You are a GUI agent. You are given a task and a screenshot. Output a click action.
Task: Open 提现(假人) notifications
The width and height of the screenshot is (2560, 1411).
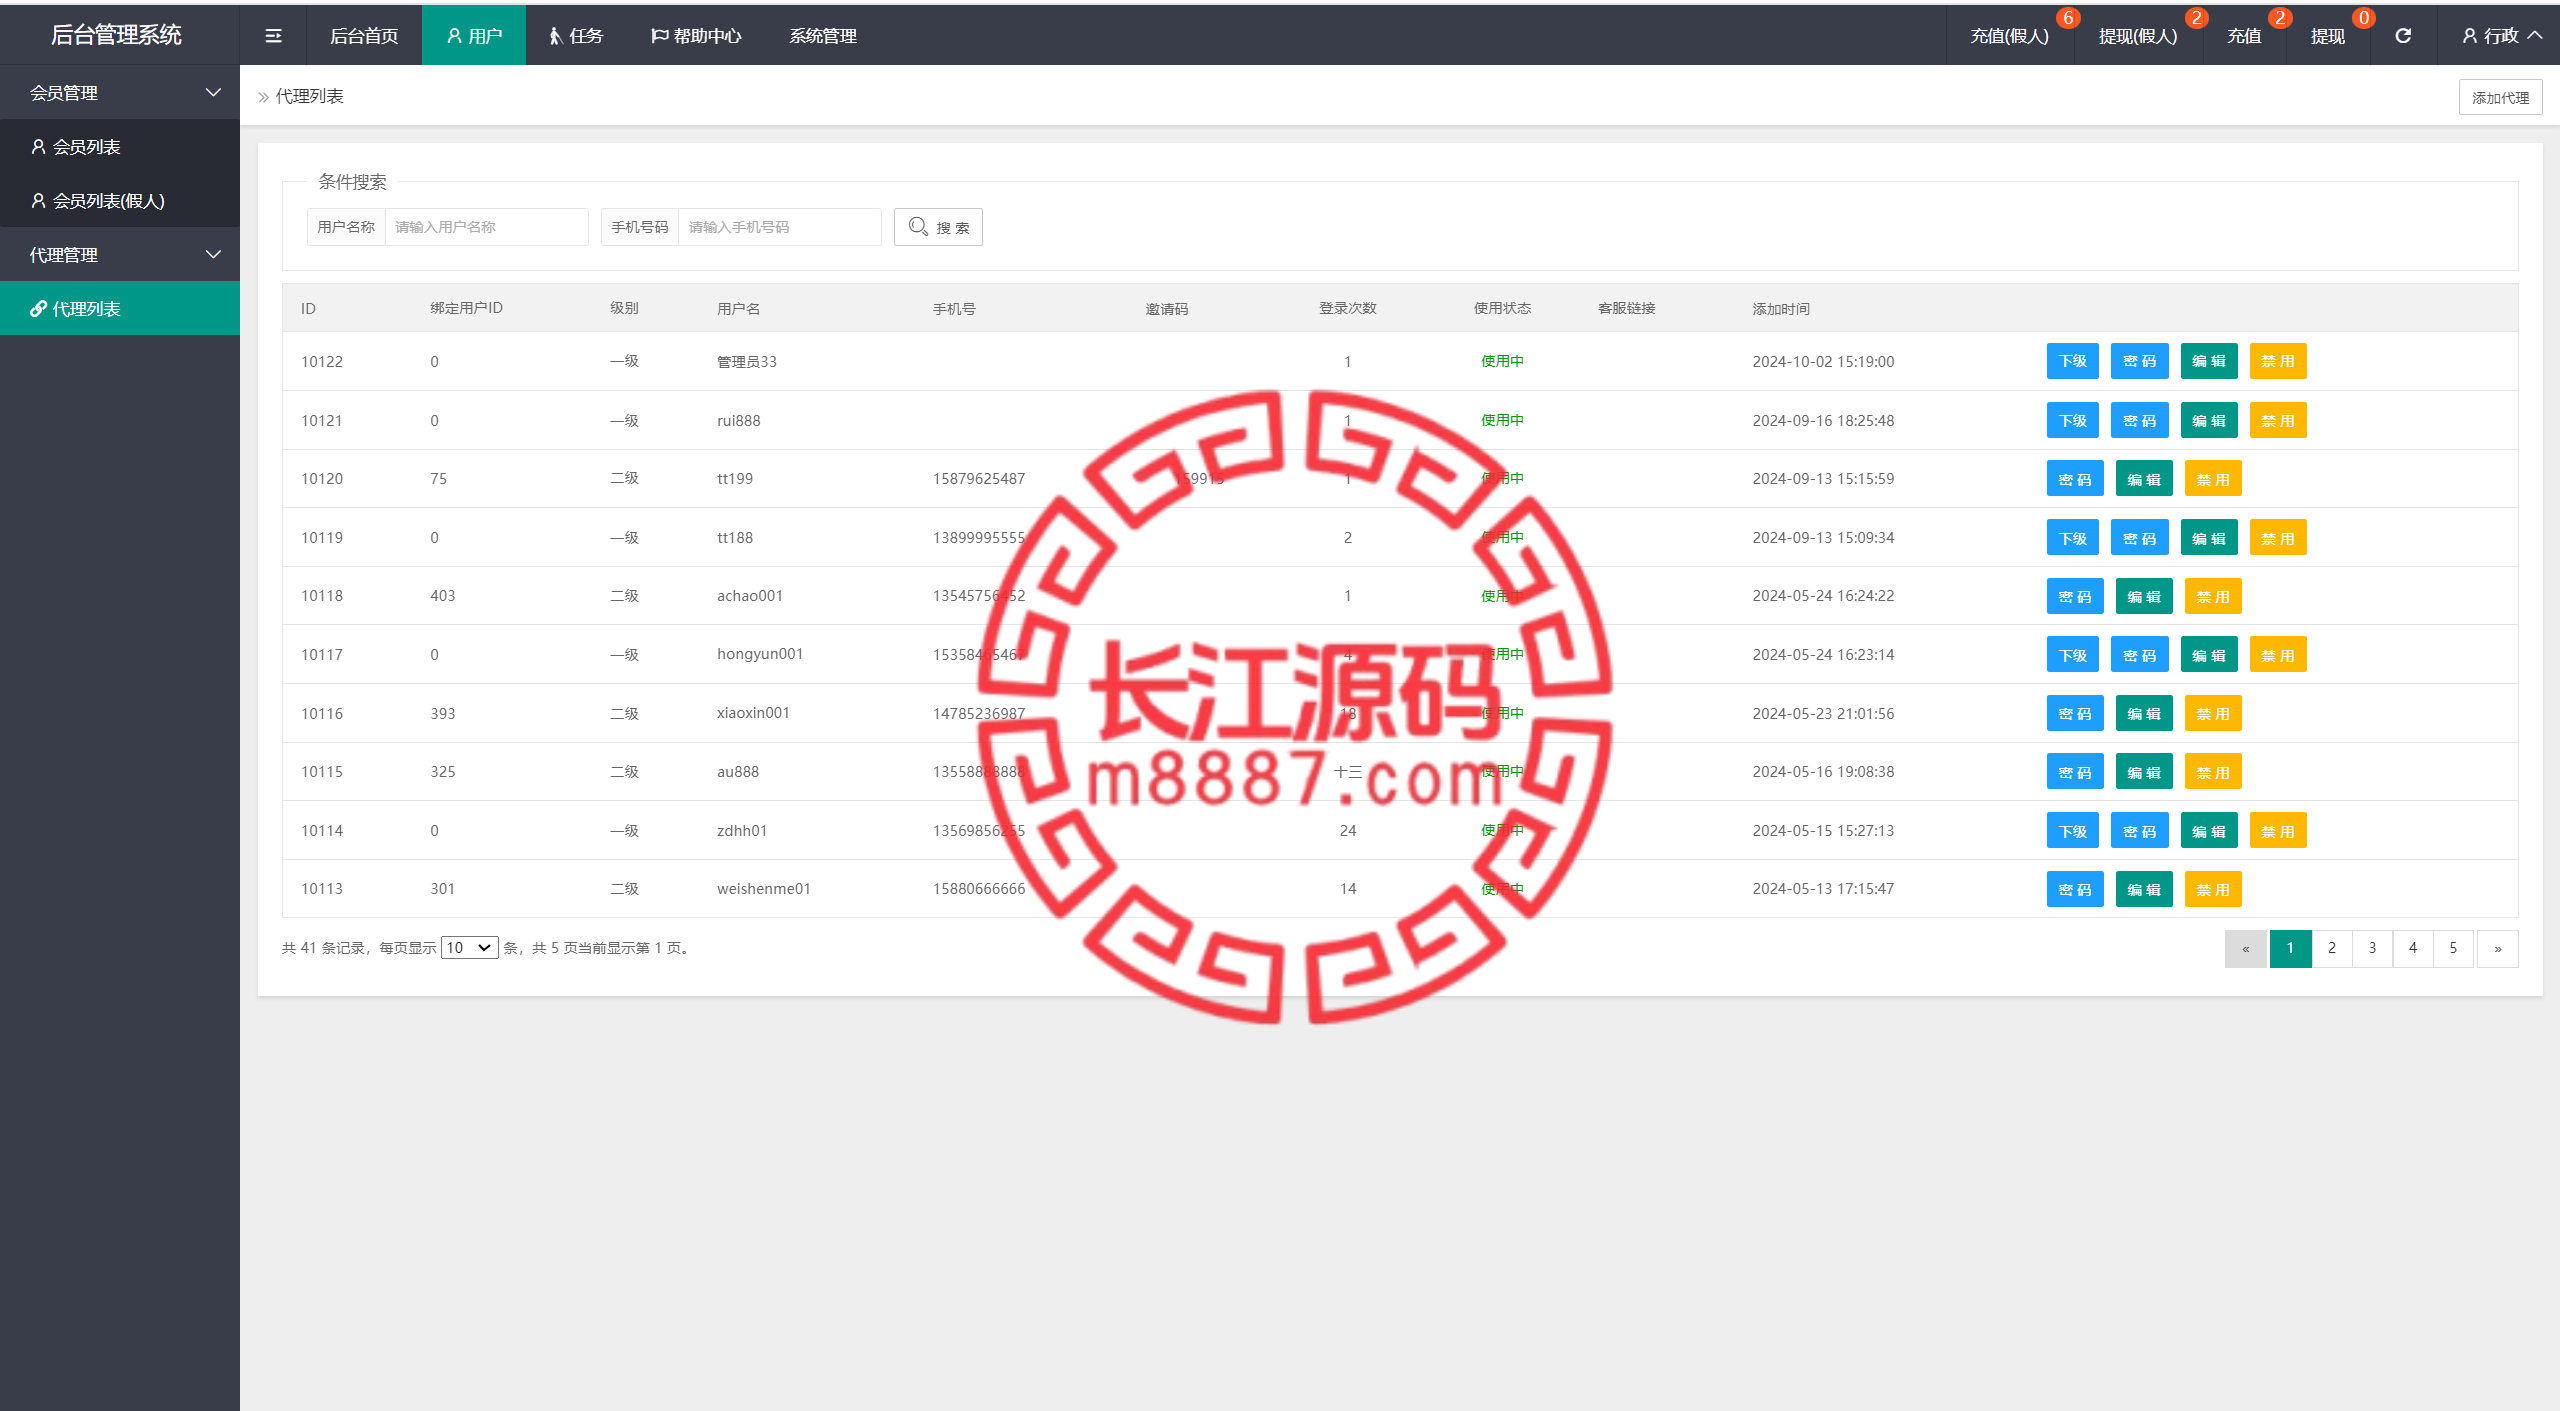2138,36
